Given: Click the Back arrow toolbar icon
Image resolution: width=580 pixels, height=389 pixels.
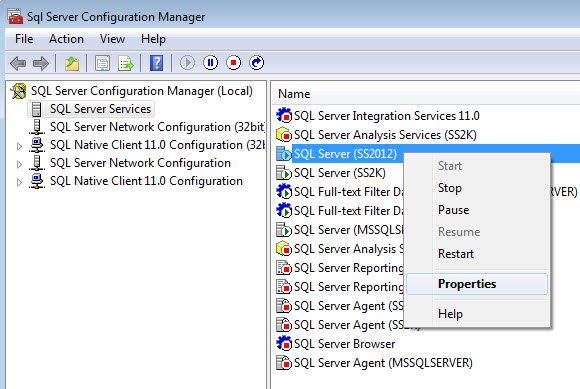Looking at the screenshot, I should point(18,63).
